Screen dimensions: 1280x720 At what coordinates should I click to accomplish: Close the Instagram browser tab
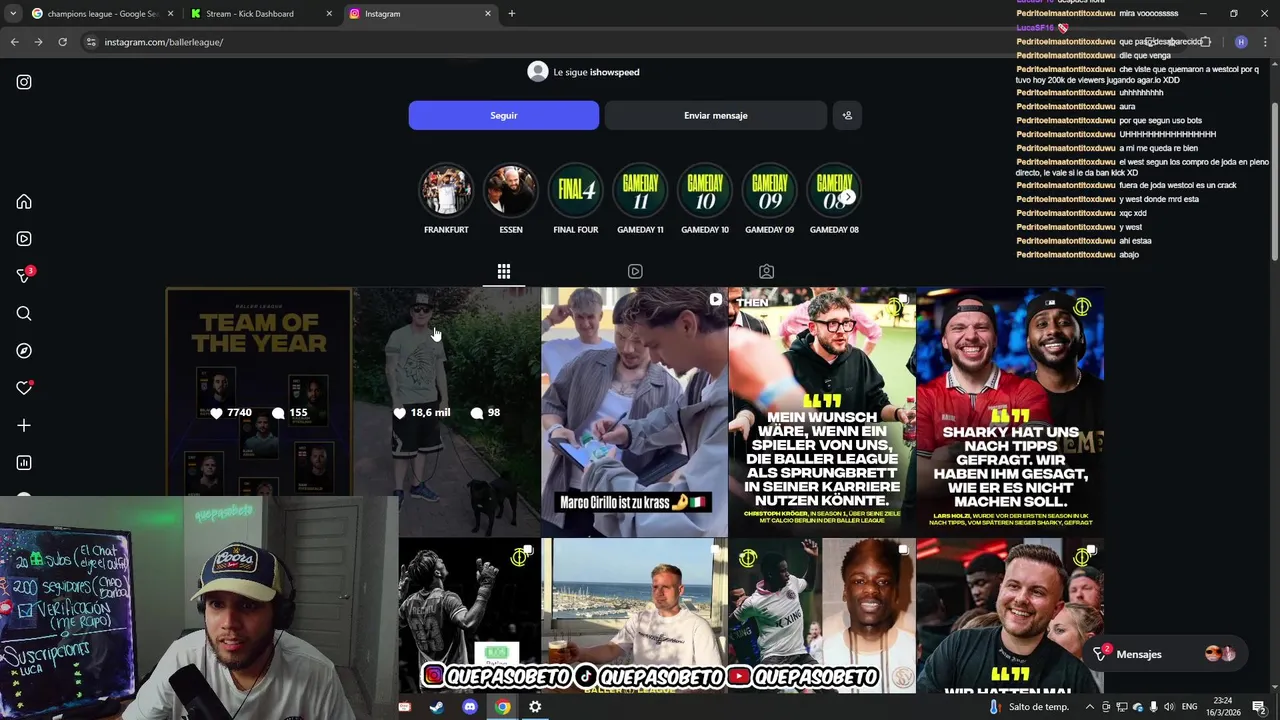(488, 14)
